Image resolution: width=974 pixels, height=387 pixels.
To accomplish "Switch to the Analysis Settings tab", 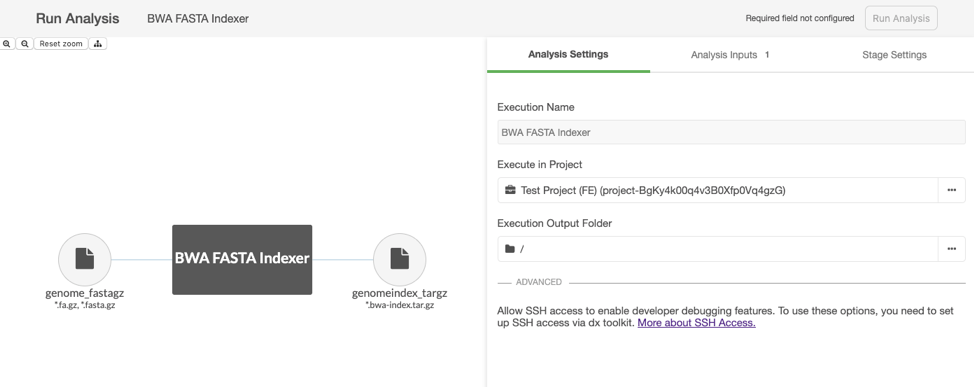I will 568,55.
